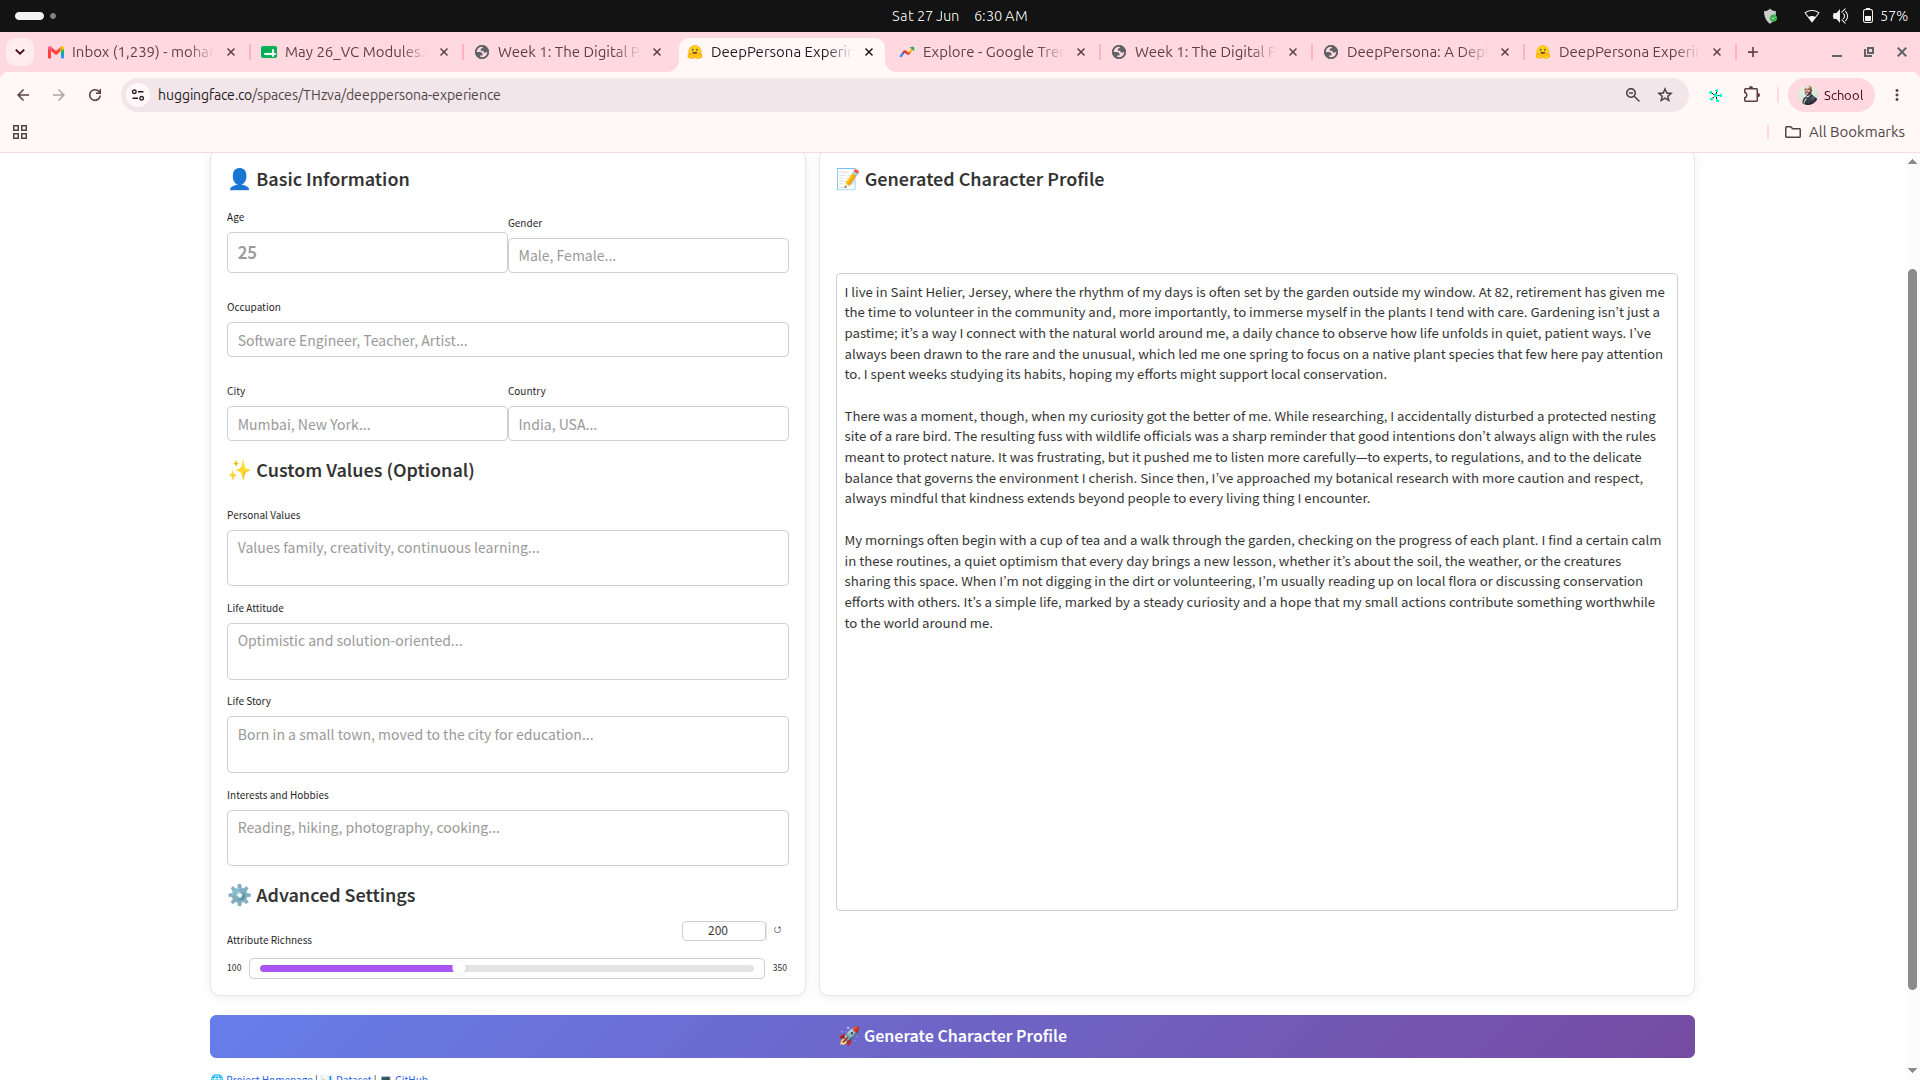Click the zoom magnifier icon in address bar
Image resolution: width=1920 pixels, height=1080 pixels.
click(1633, 95)
